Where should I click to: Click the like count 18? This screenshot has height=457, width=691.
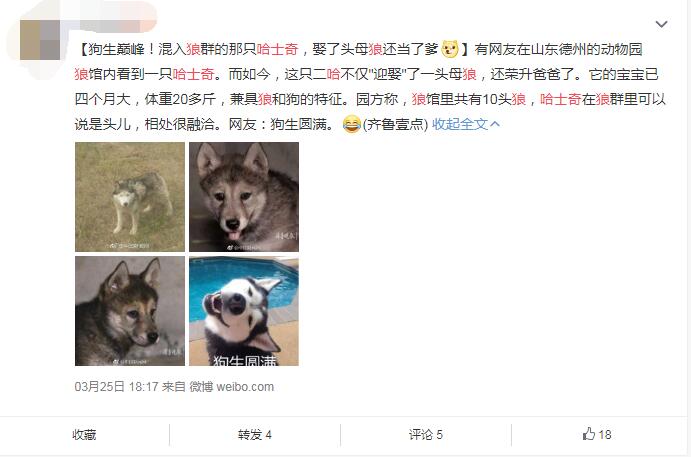click(605, 435)
